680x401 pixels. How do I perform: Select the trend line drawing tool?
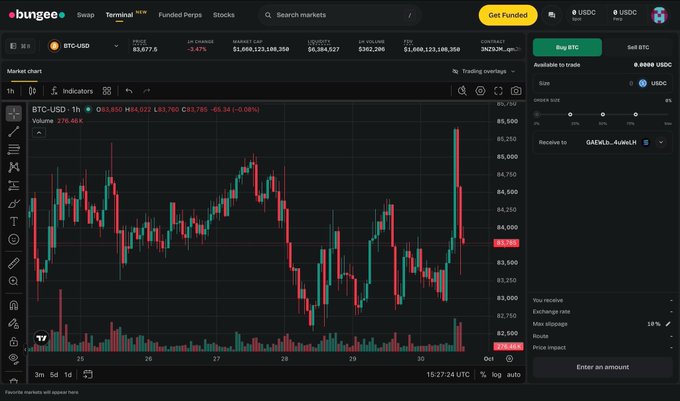[14, 131]
